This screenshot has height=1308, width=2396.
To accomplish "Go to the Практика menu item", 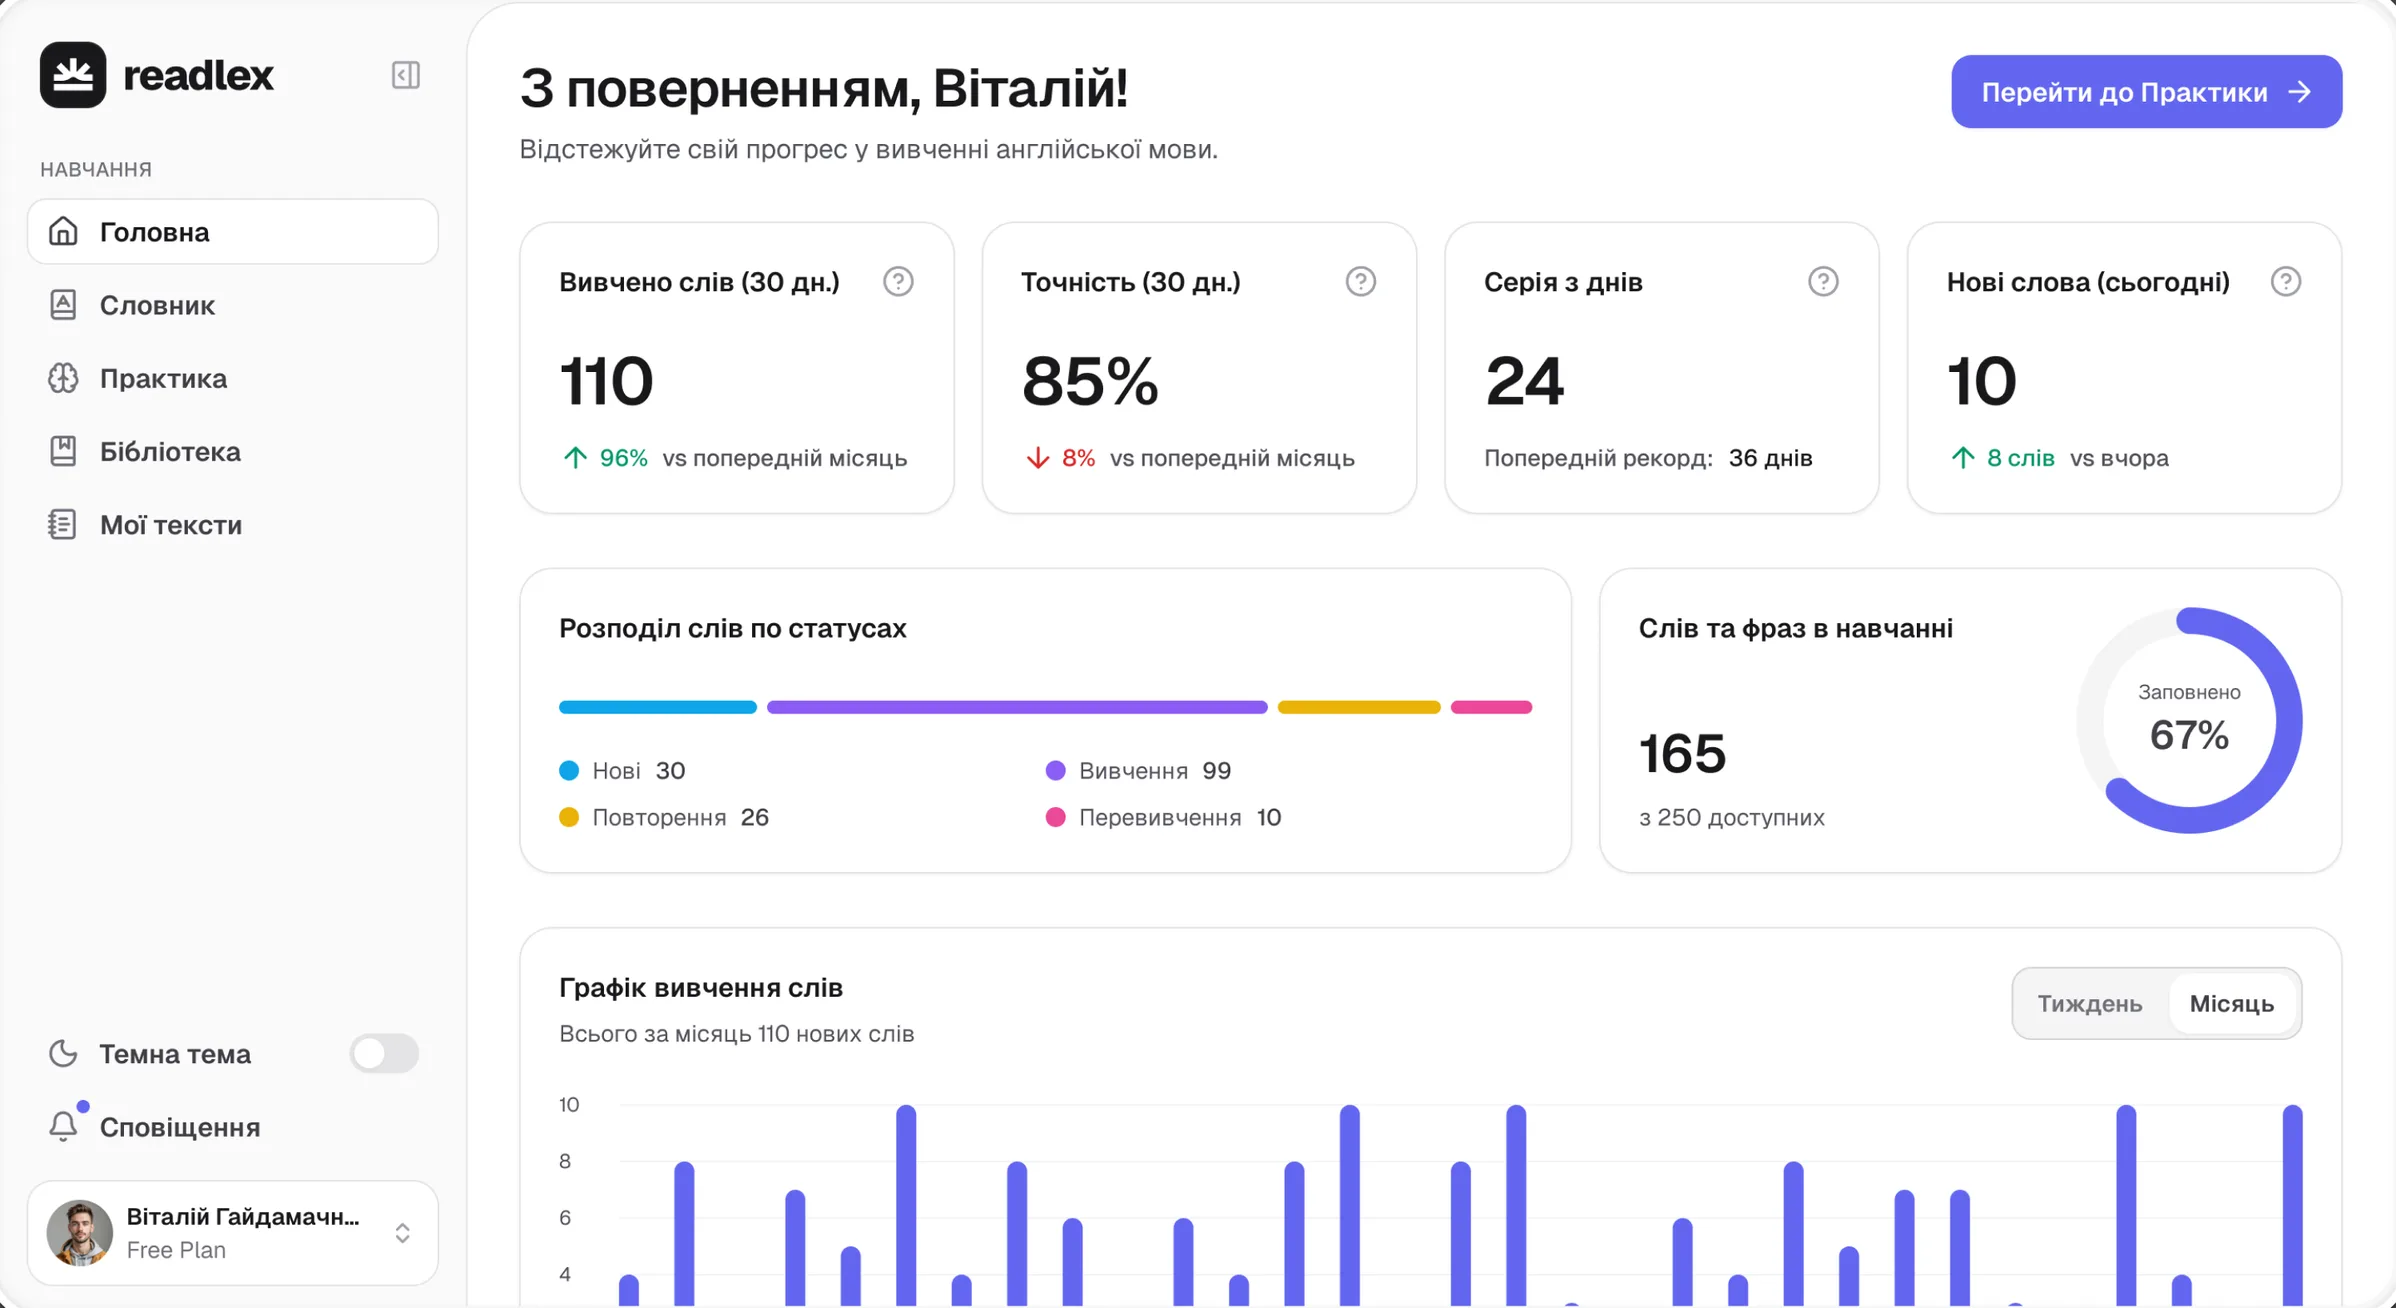I will pos(233,378).
